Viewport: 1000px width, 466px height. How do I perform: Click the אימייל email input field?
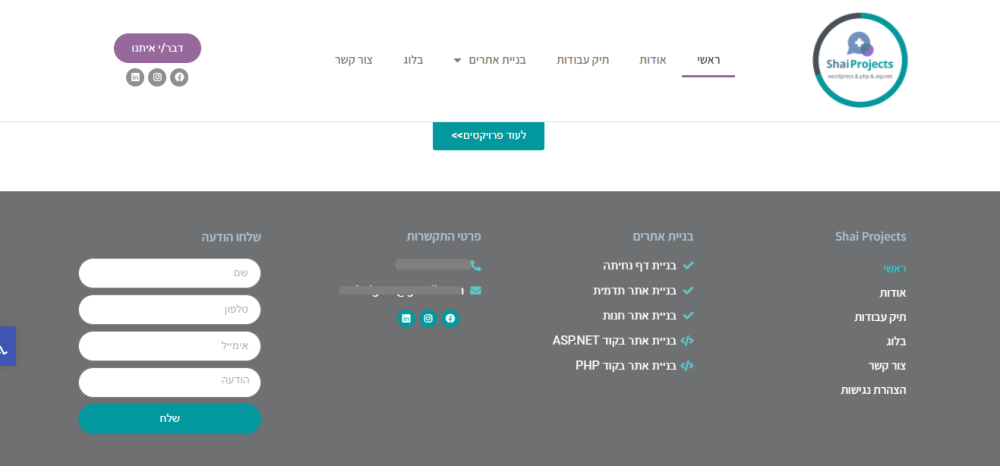[170, 346]
